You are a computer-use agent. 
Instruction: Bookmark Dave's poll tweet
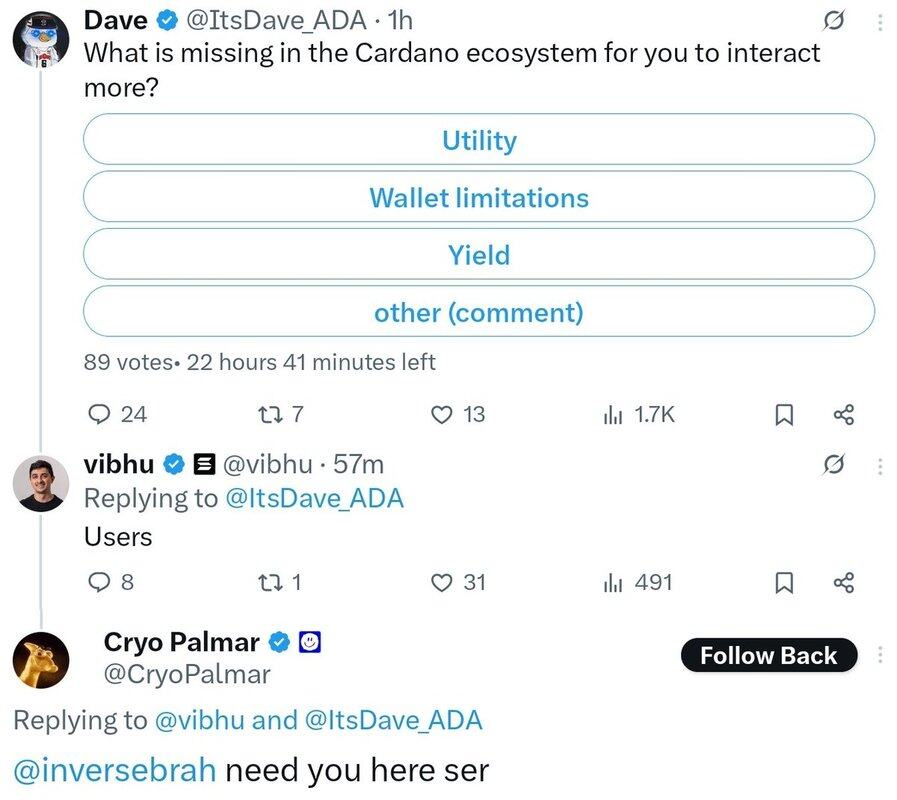click(785, 414)
